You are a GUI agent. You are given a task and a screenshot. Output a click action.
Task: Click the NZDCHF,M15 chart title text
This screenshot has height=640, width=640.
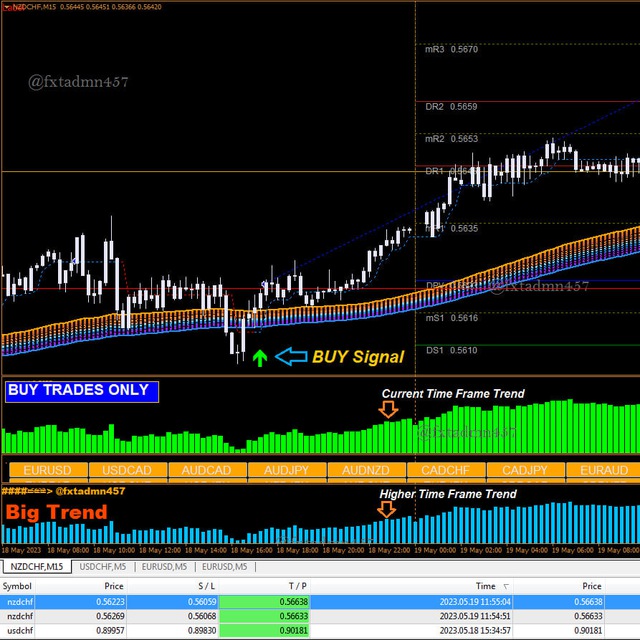tap(34, 7)
